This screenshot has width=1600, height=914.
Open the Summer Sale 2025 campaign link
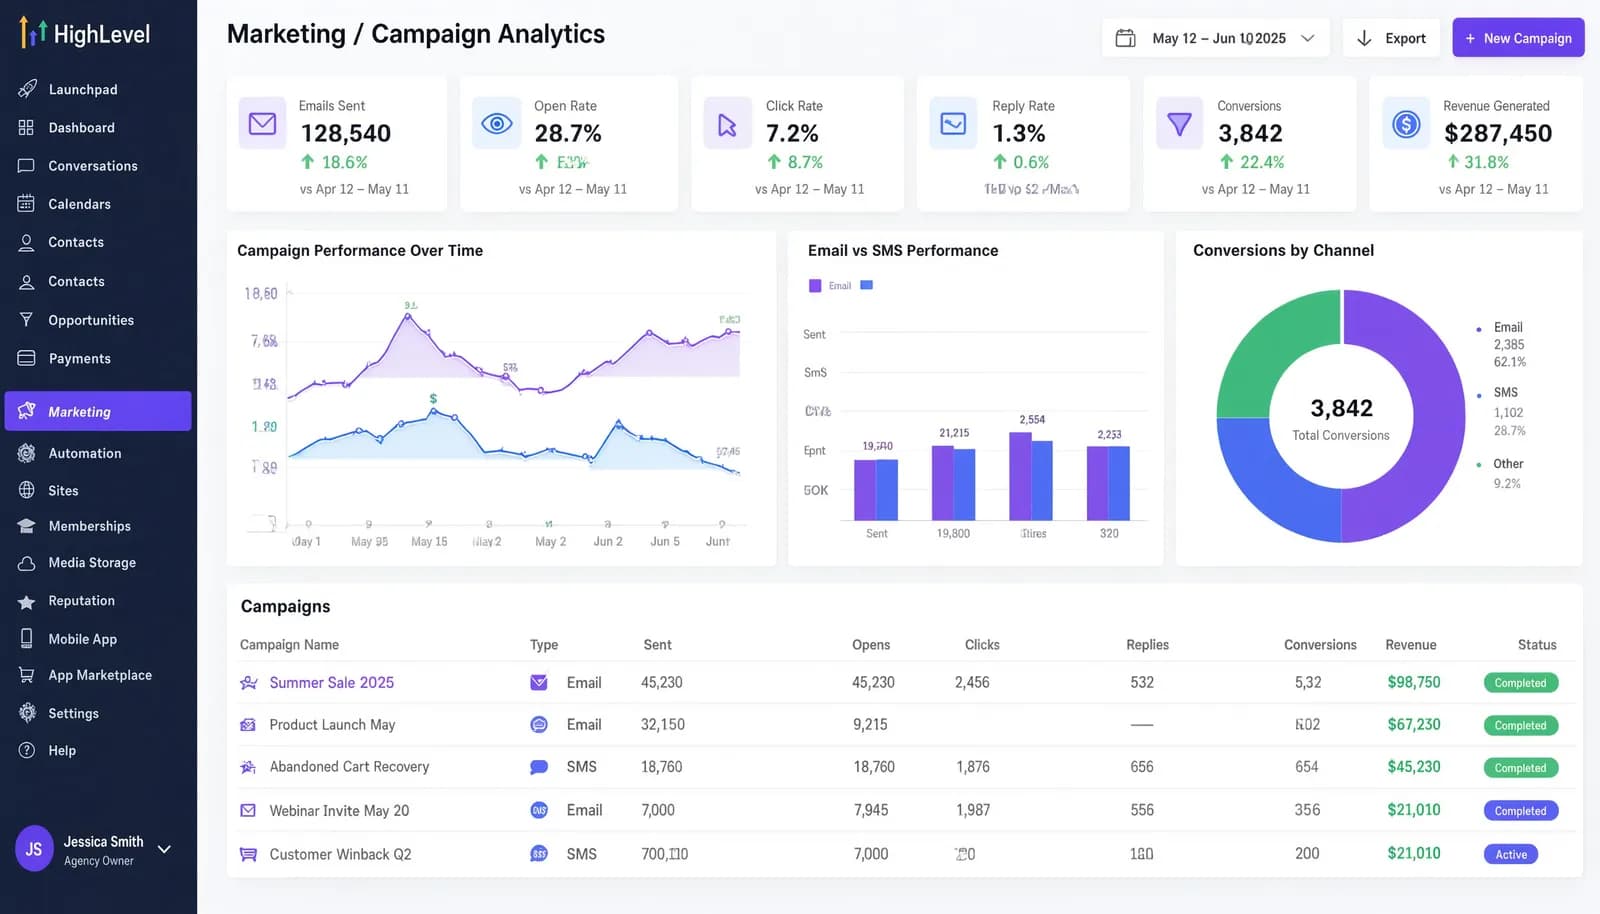[332, 682]
